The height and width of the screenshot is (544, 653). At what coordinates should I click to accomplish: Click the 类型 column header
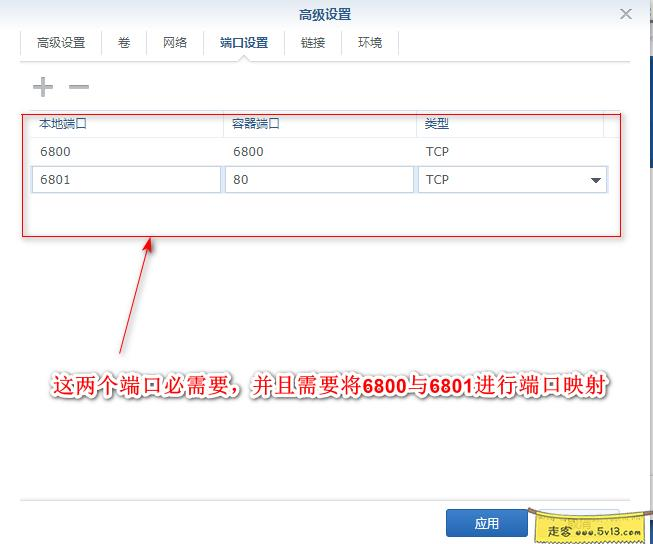[x=510, y=124]
